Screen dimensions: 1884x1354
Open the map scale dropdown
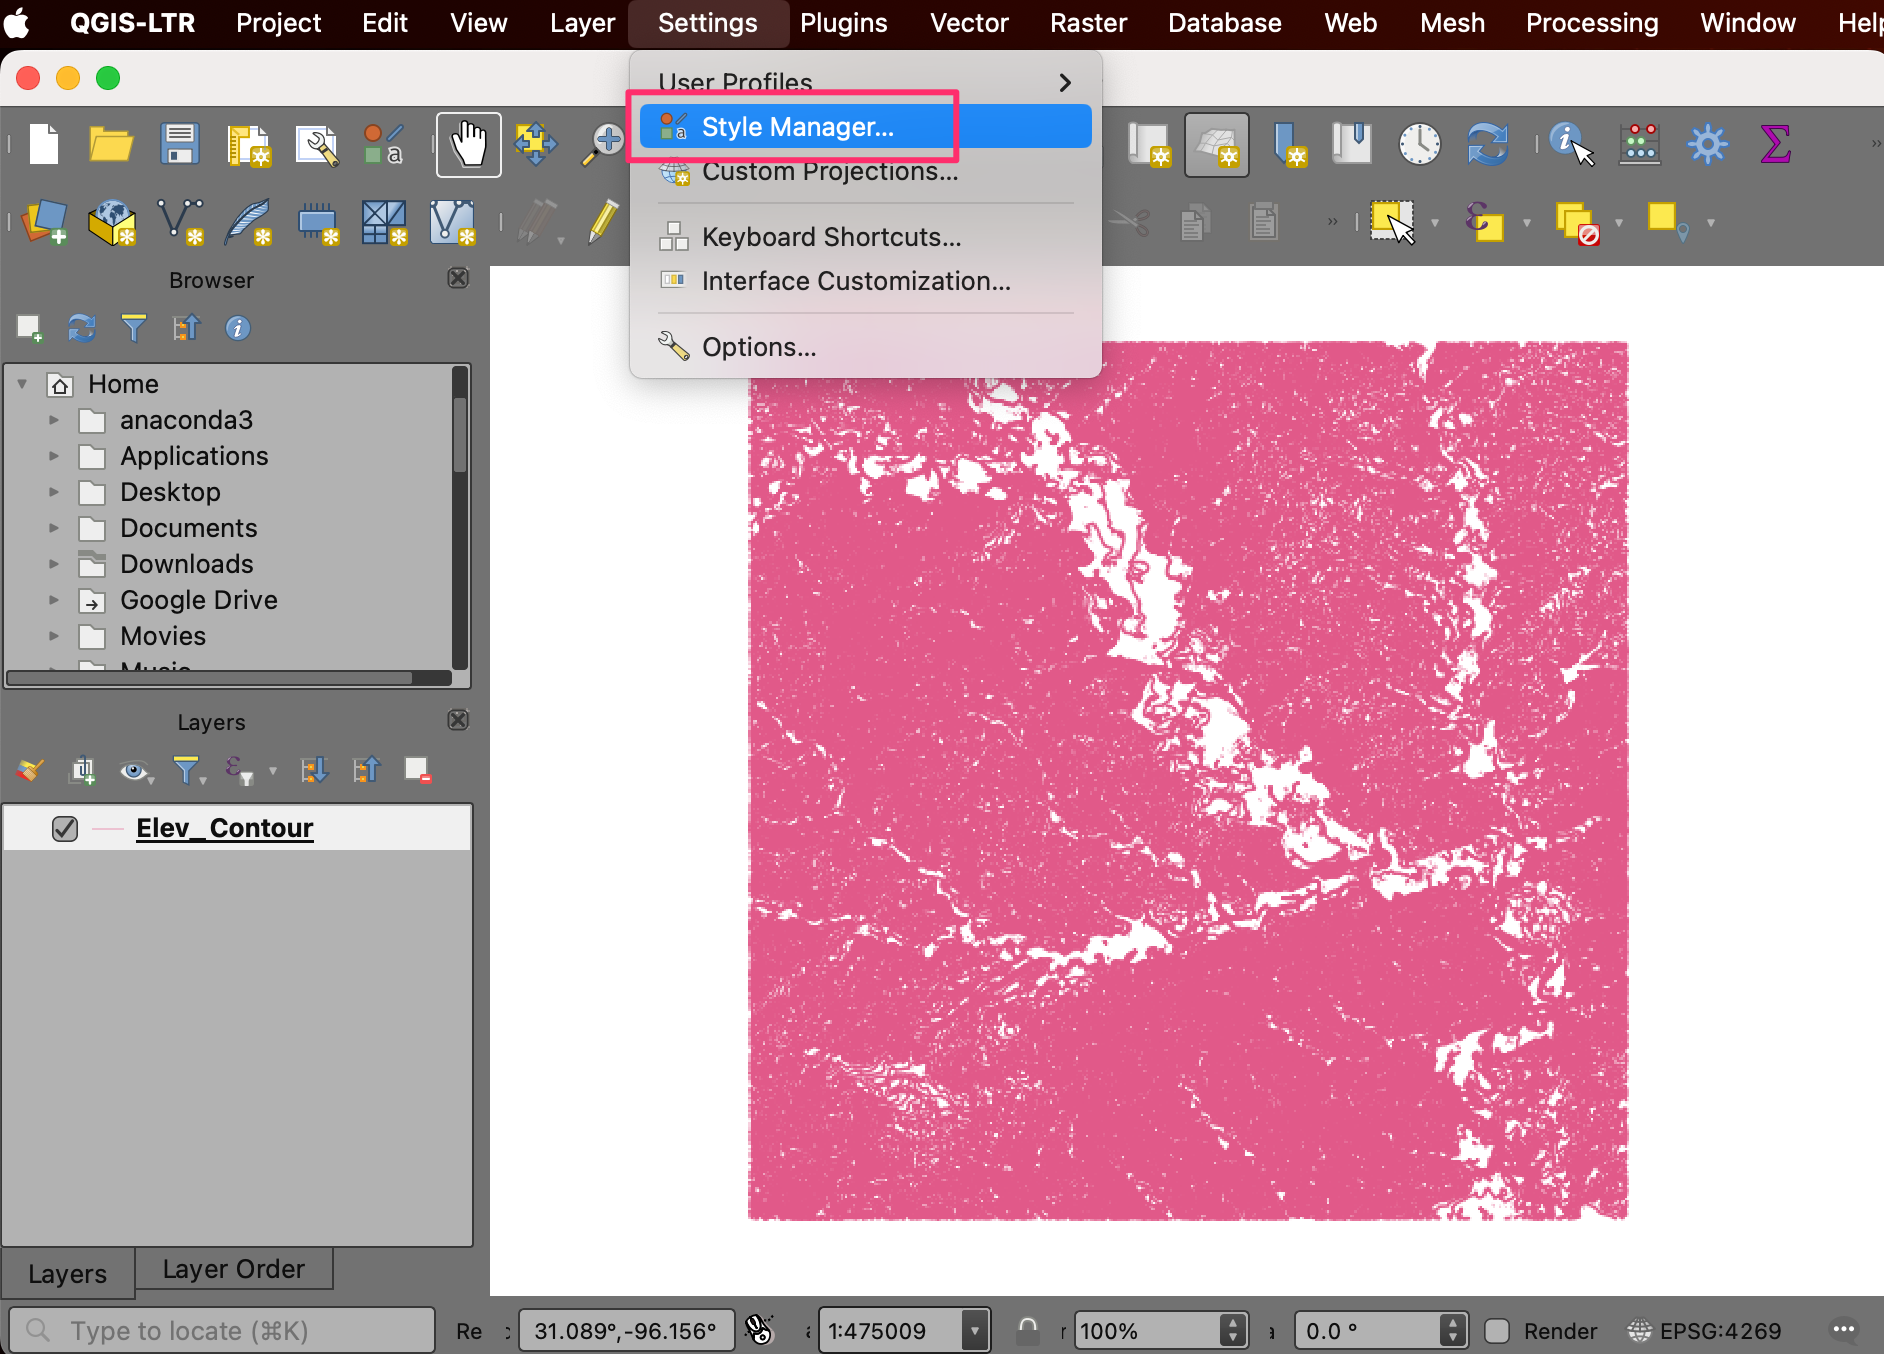(975, 1331)
